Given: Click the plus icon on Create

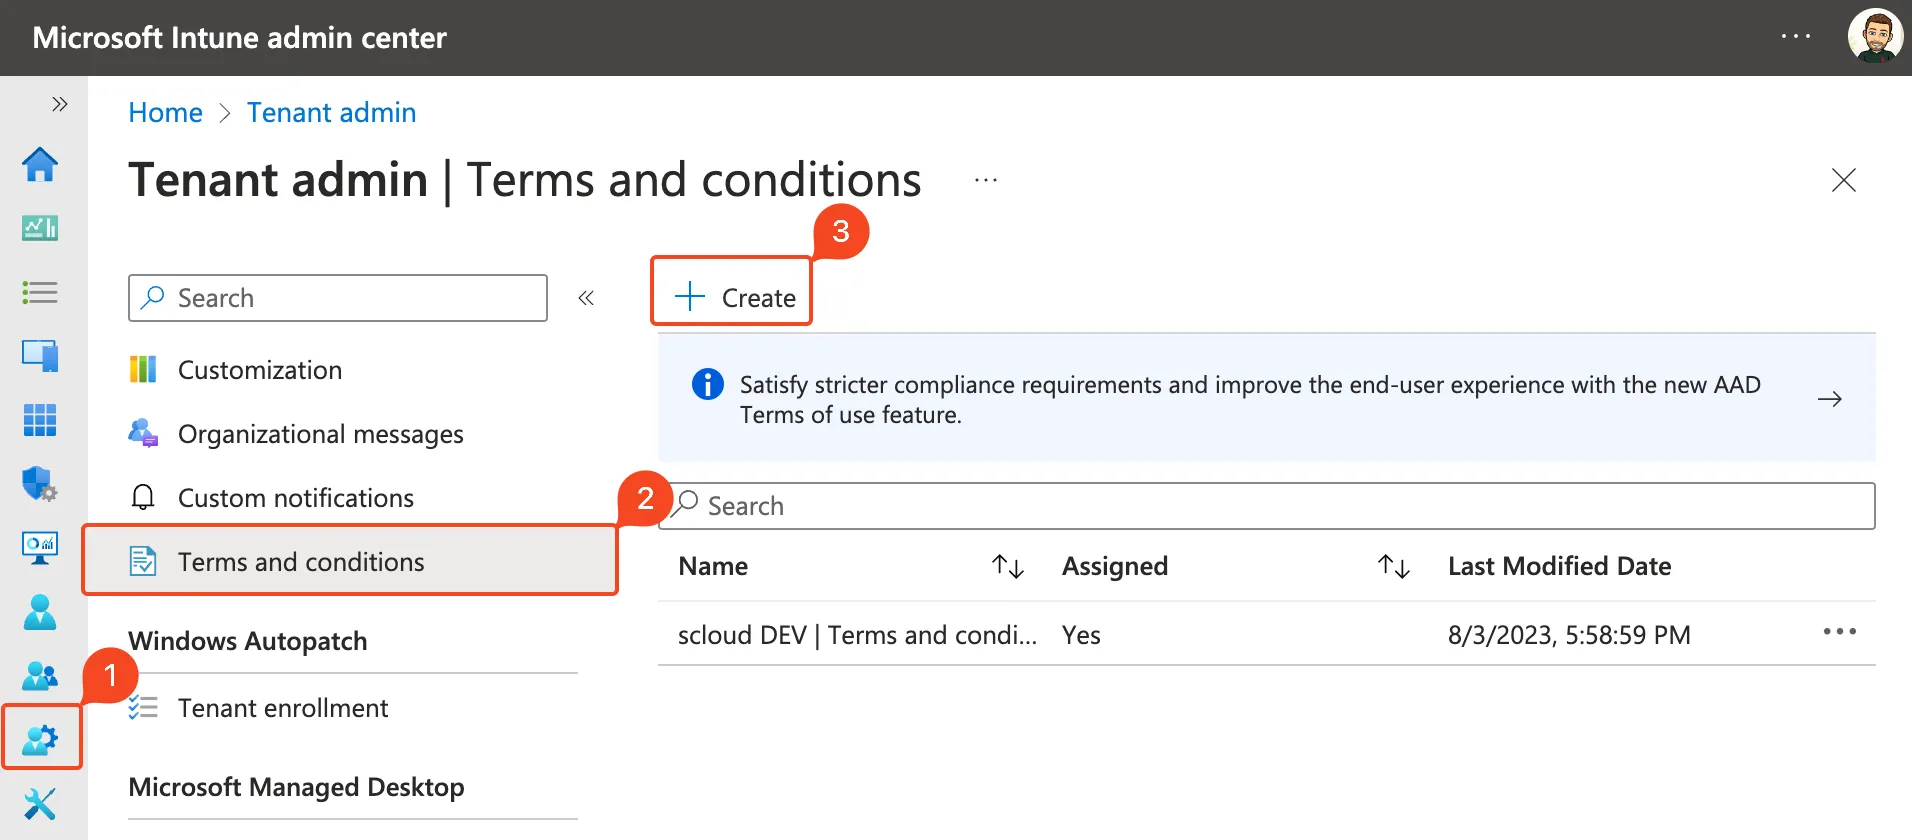Looking at the screenshot, I should pyautogui.click(x=690, y=297).
